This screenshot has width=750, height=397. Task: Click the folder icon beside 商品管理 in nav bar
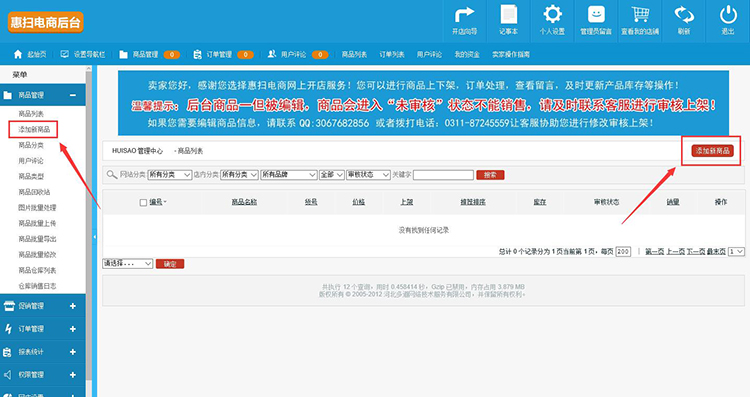[x=123, y=55]
